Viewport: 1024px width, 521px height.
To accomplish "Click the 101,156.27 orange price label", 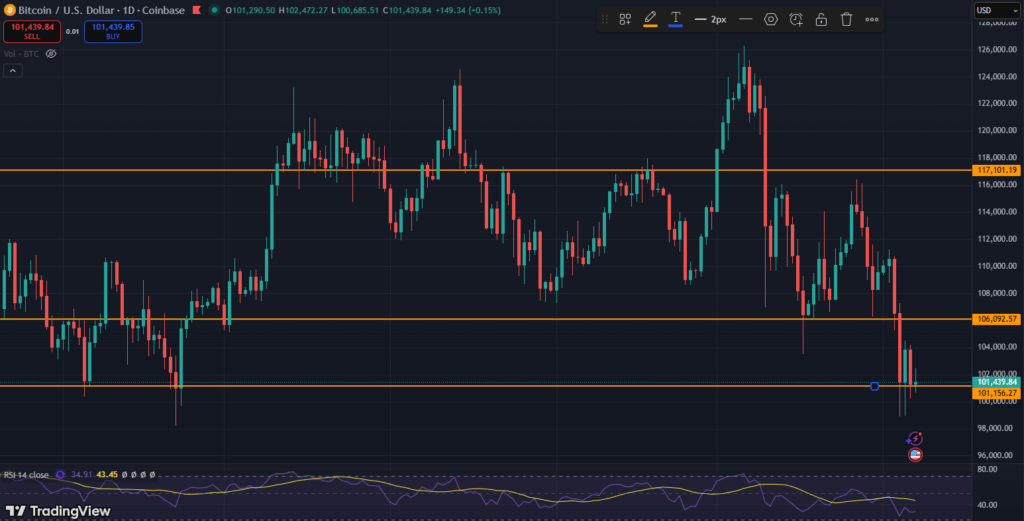I will click(x=996, y=393).
